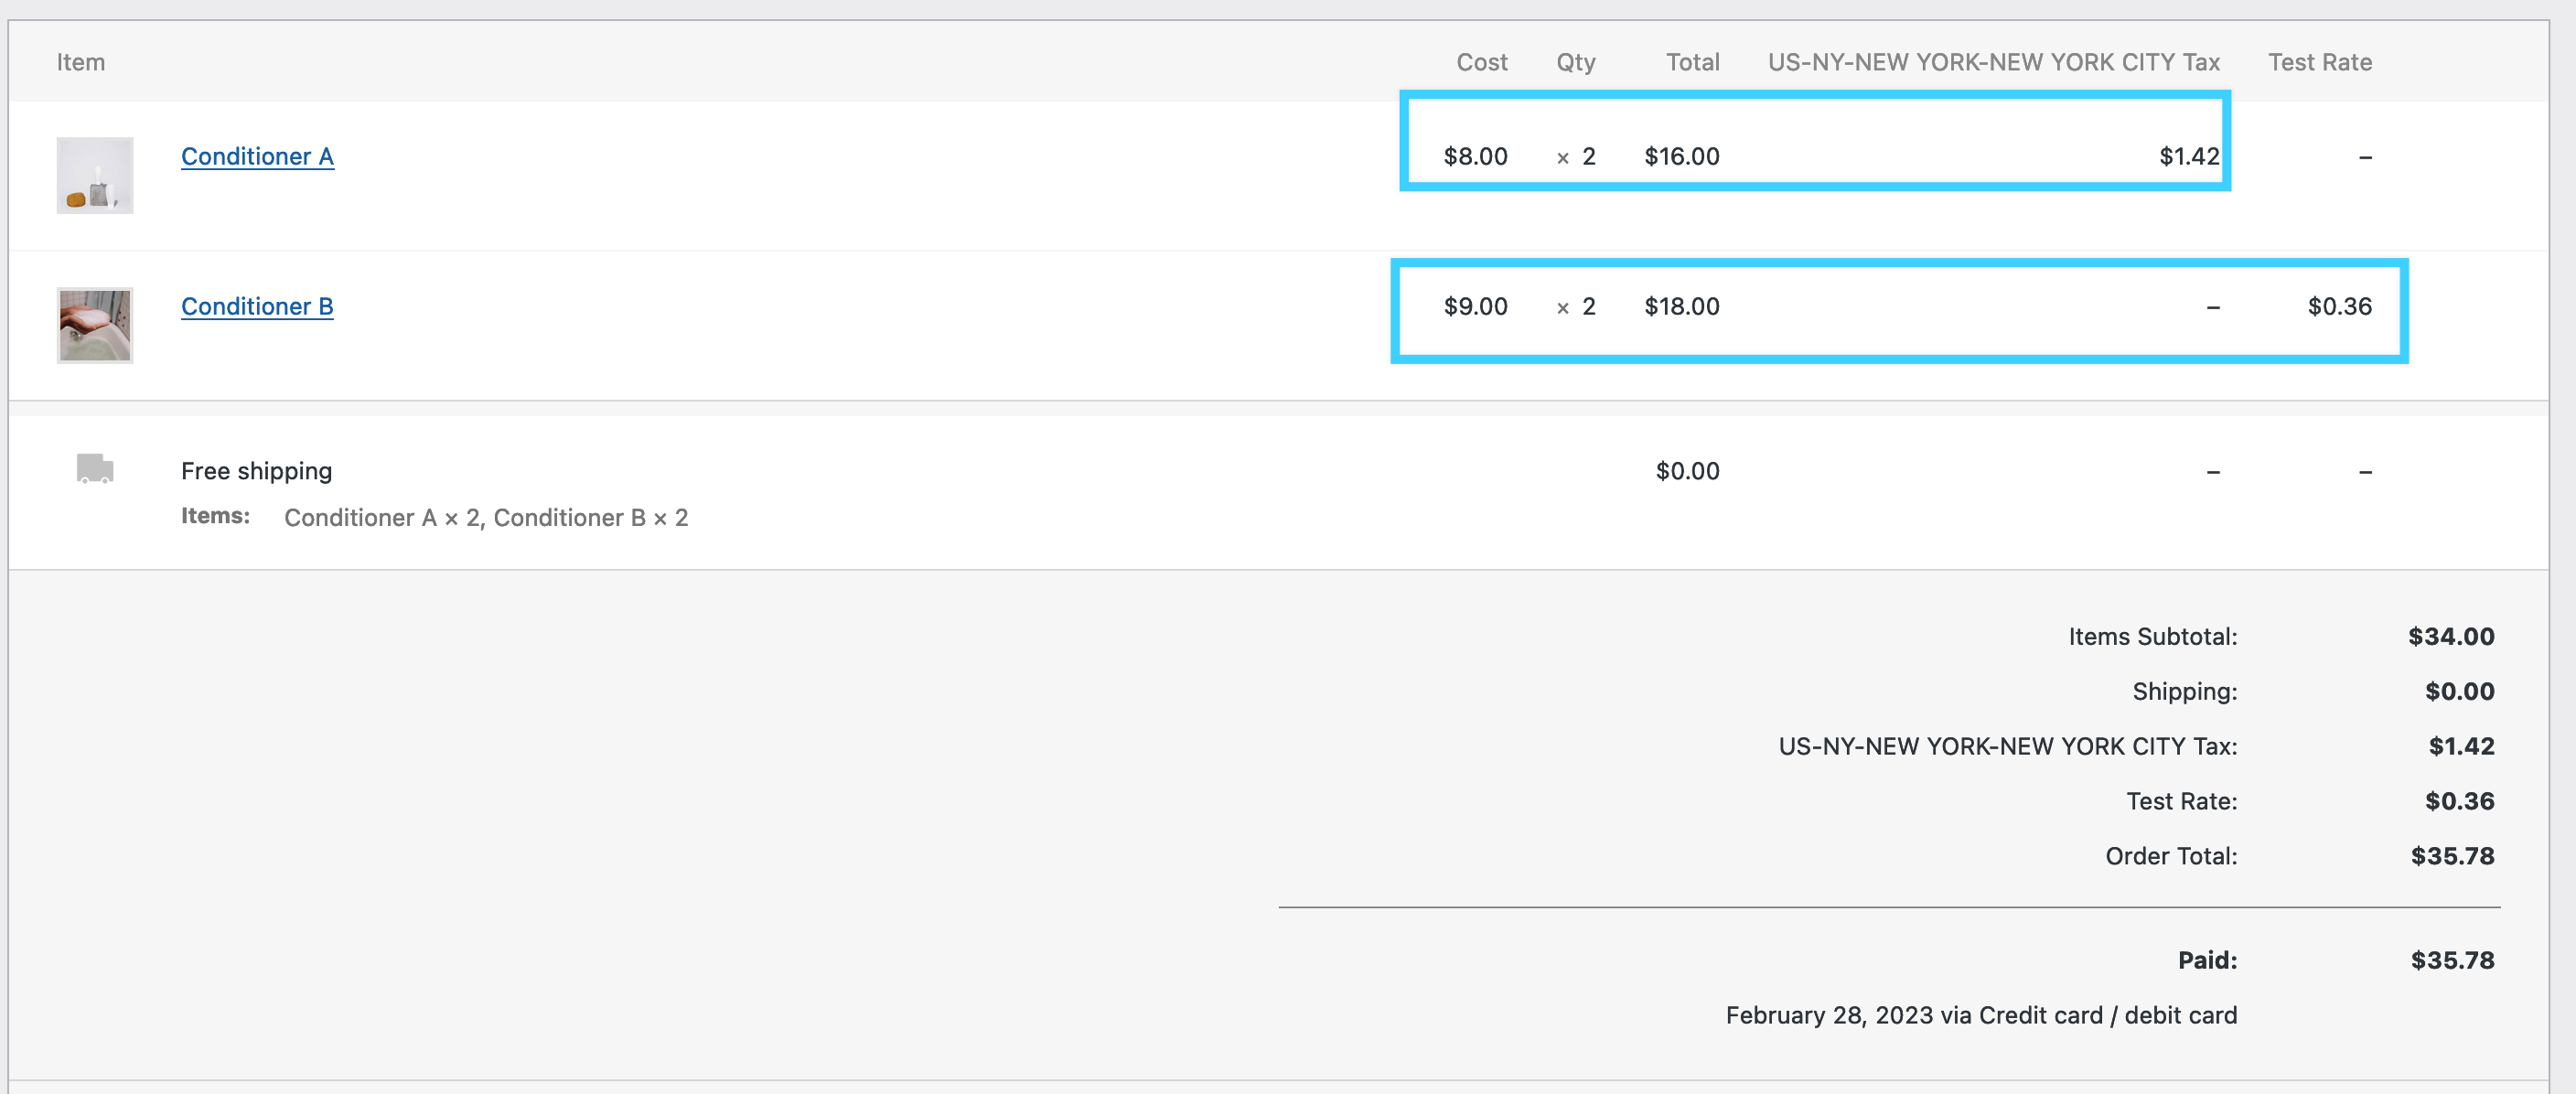This screenshot has height=1094, width=2576.
Task: Click the US-NY-NEW YORK-NEW YORK CITY Tax header
Action: [1993, 62]
